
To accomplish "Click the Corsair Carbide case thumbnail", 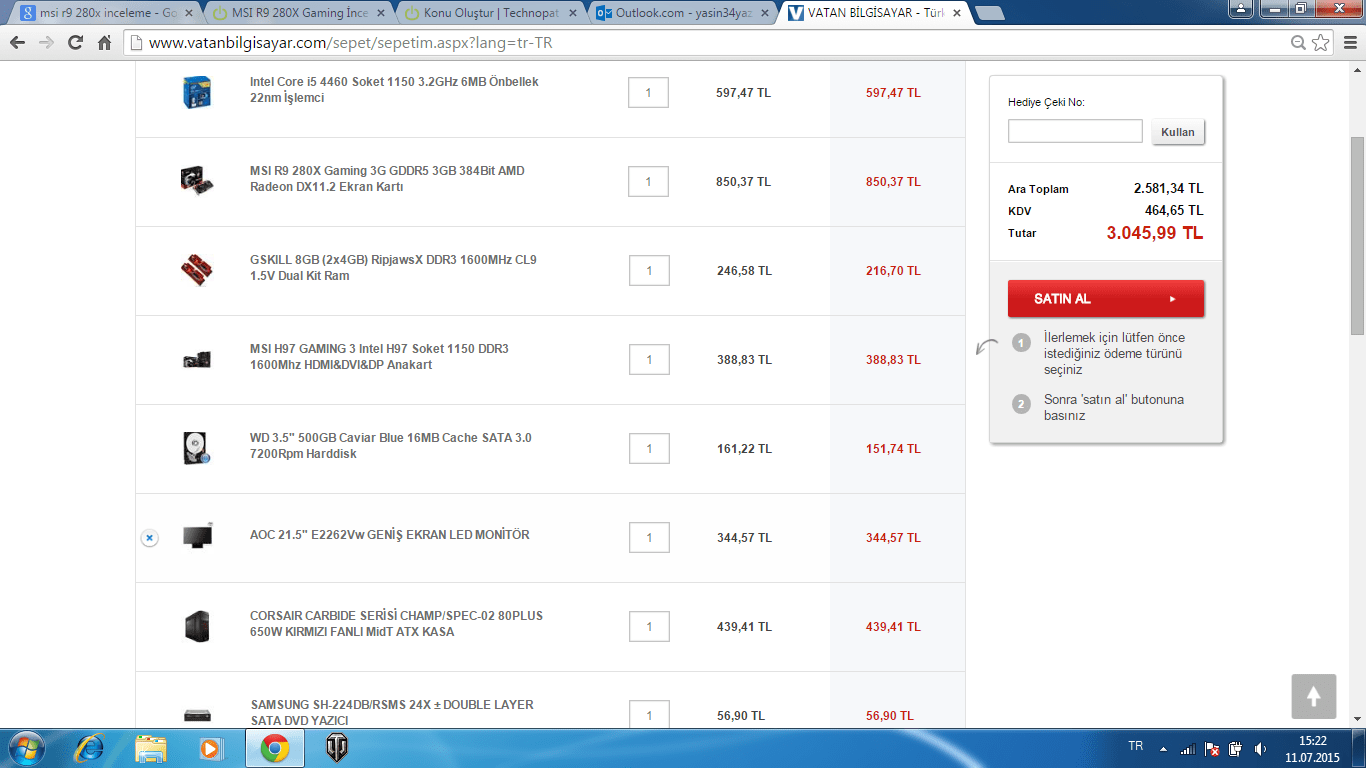I will coord(197,626).
